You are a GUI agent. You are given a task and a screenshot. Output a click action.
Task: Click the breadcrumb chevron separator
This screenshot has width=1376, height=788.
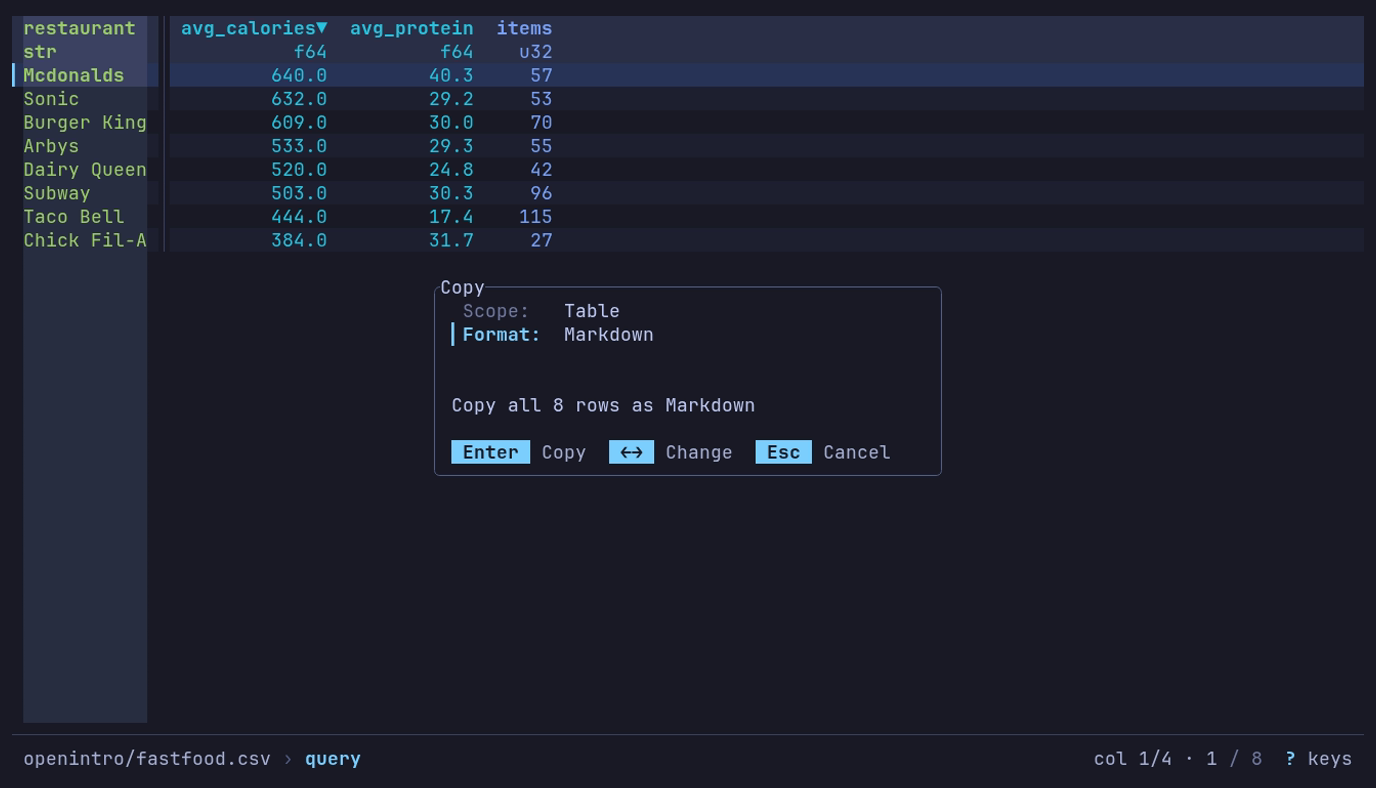pyautogui.click(x=288, y=759)
